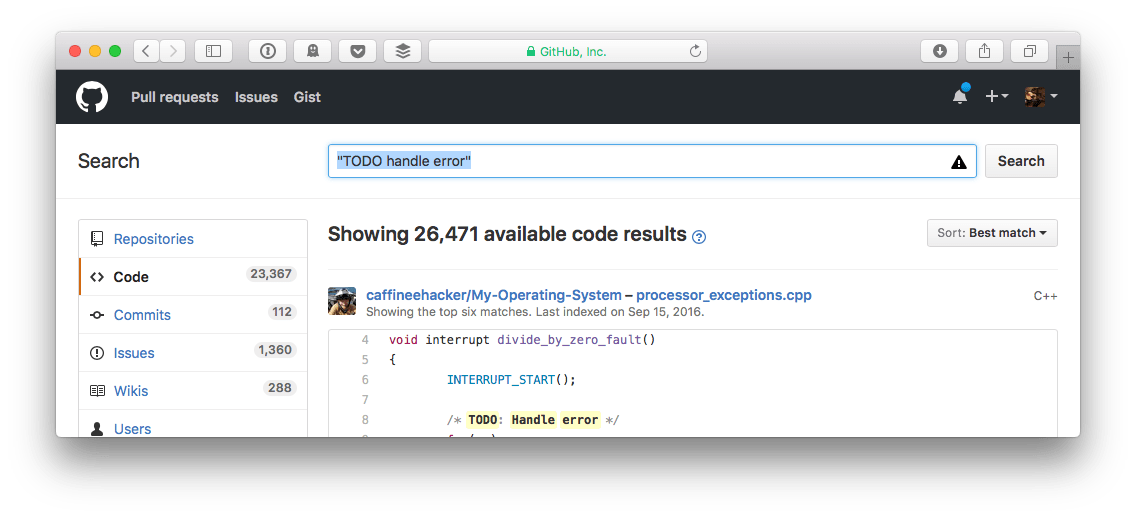This screenshot has width=1136, height=517.
Task: Click INTERRUPT_START() code text
Action: (511, 379)
